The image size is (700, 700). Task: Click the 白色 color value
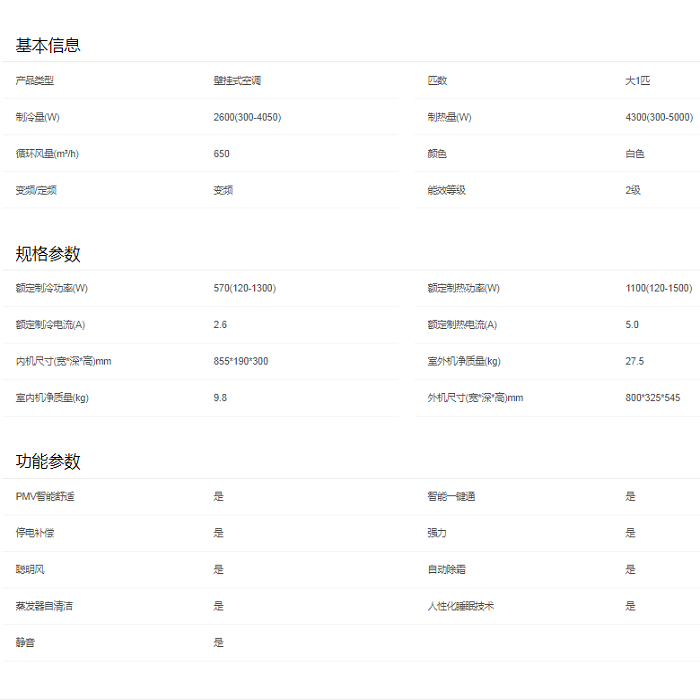pos(635,154)
